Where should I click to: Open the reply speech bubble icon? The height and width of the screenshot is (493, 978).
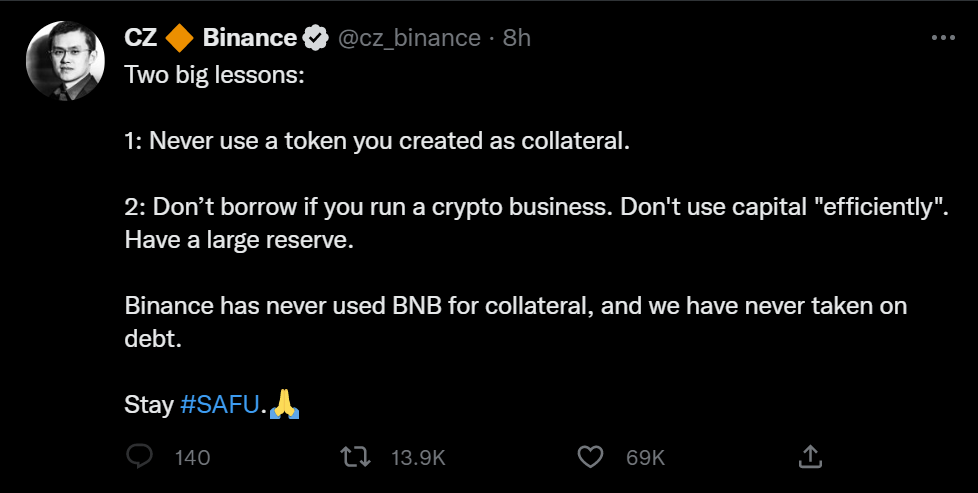point(140,457)
